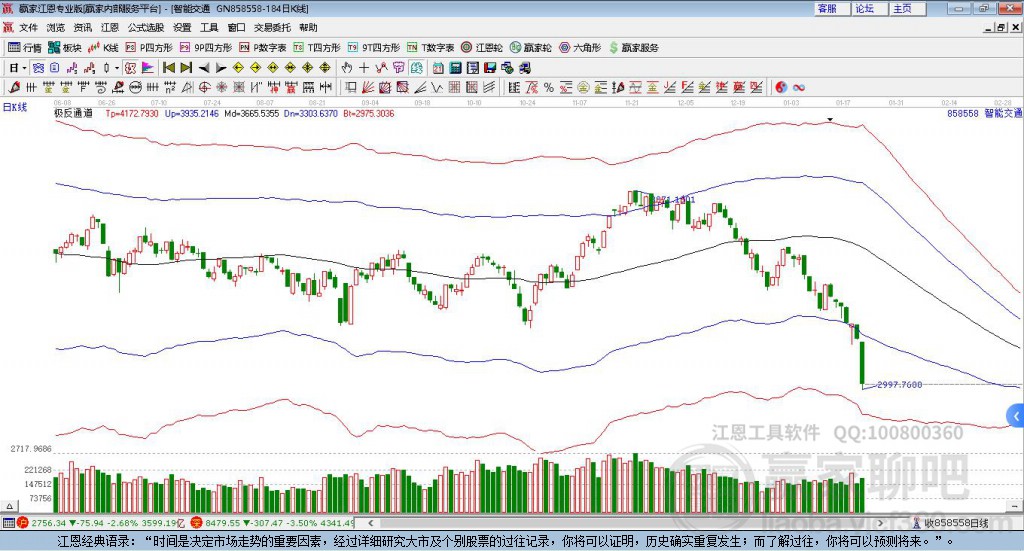Select the n² square number tool
Image resolution: width=1024 pixels, height=551 pixels.
(x=170, y=87)
